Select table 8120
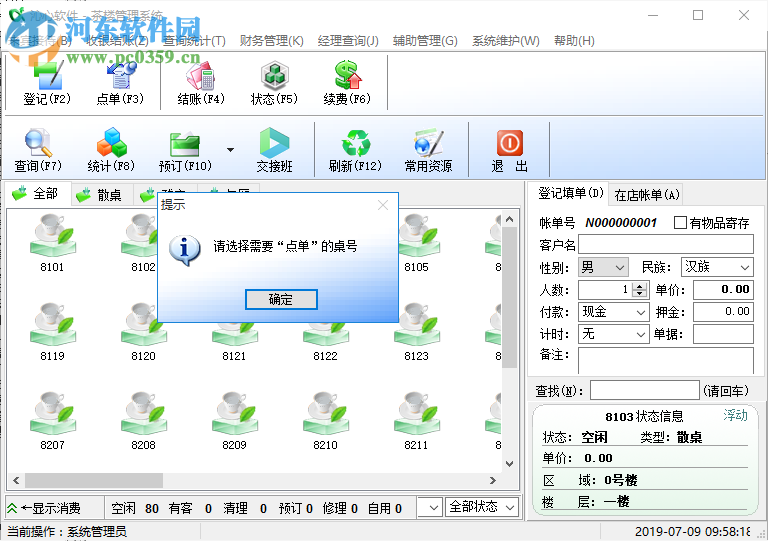The height and width of the screenshot is (541, 768). [x=144, y=332]
